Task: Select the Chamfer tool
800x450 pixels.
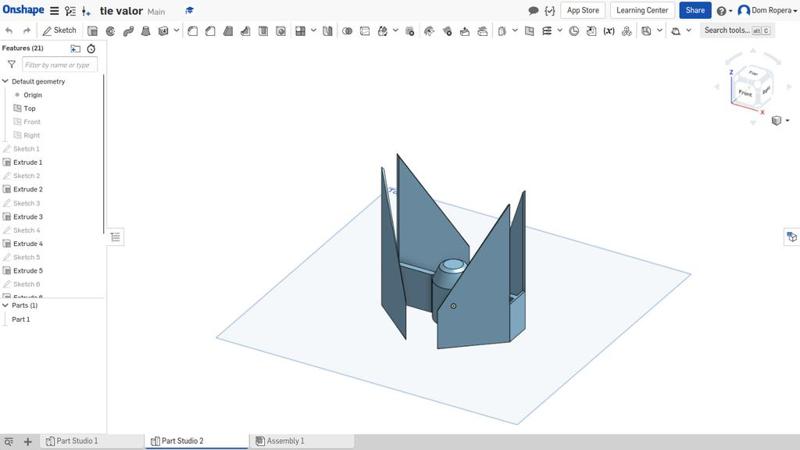Action: pos(210,31)
